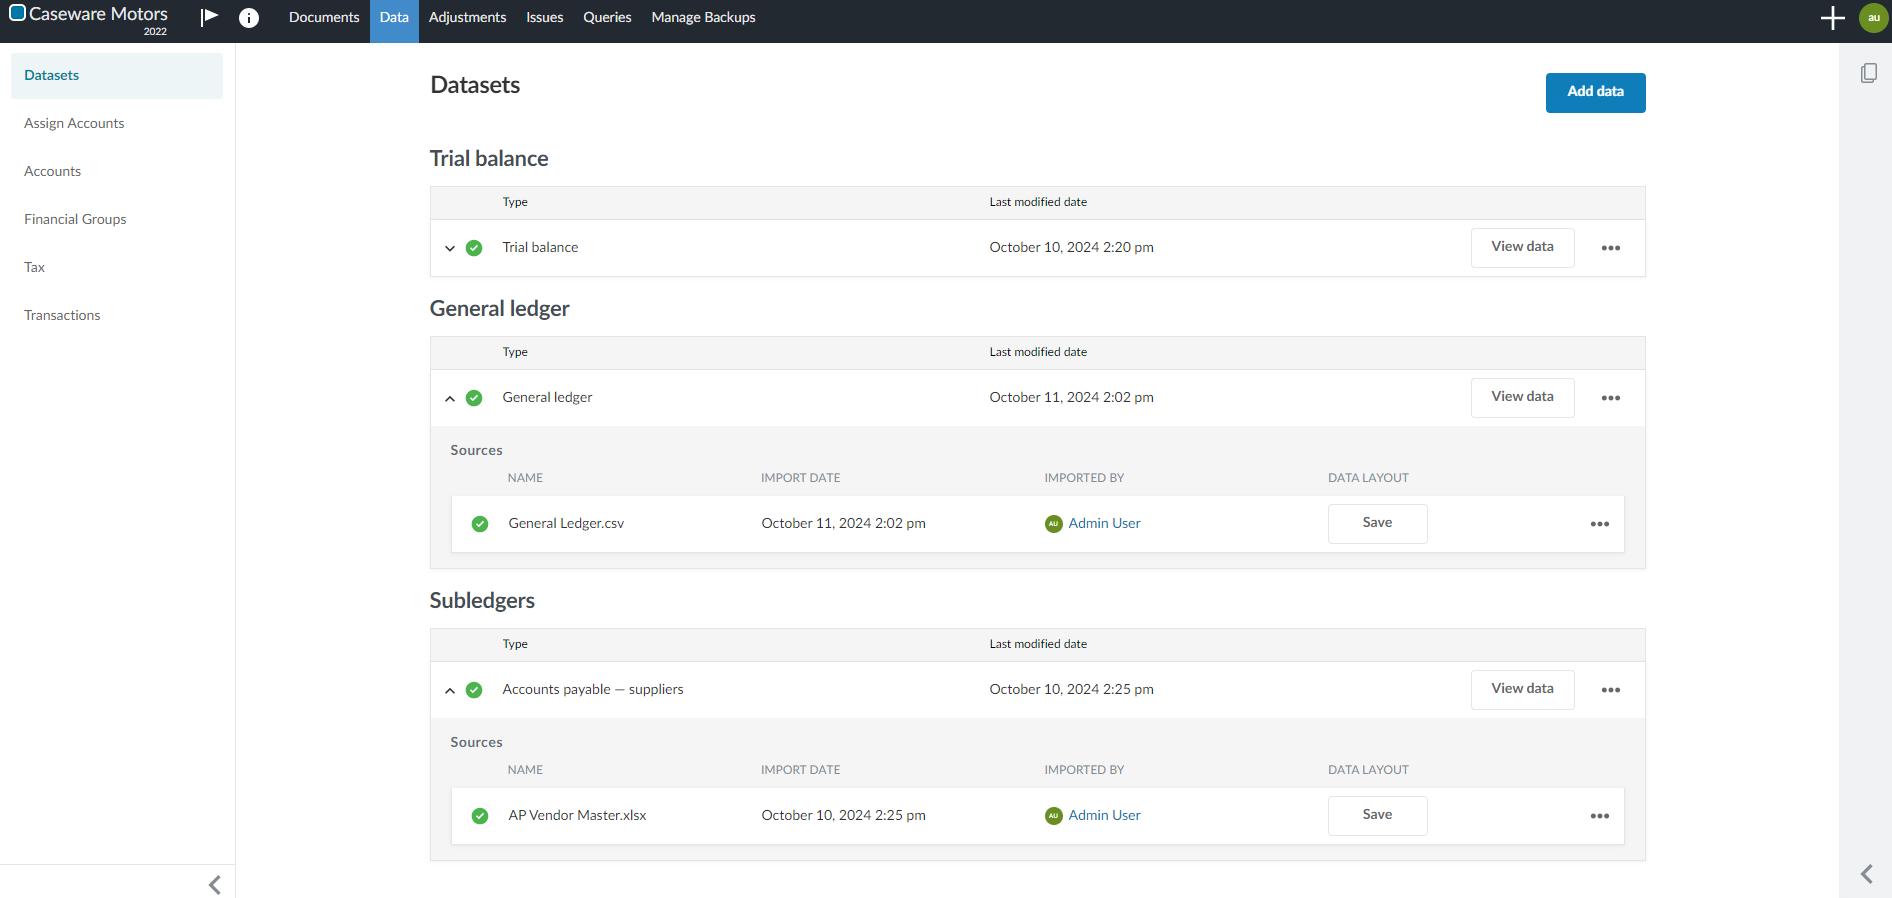Image resolution: width=1892 pixels, height=898 pixels.
Task: Open more options for AP Vendor Master.xlsx
Action: [x=1599, y=816]
